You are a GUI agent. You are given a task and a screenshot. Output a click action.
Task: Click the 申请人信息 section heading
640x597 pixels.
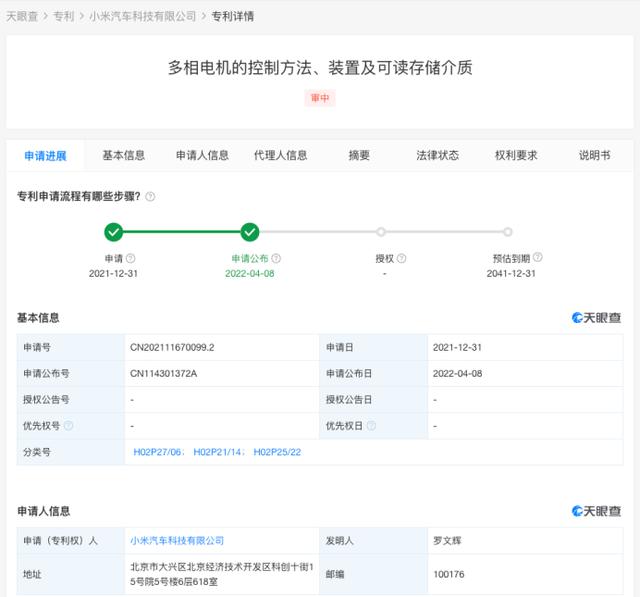(44, 511)
